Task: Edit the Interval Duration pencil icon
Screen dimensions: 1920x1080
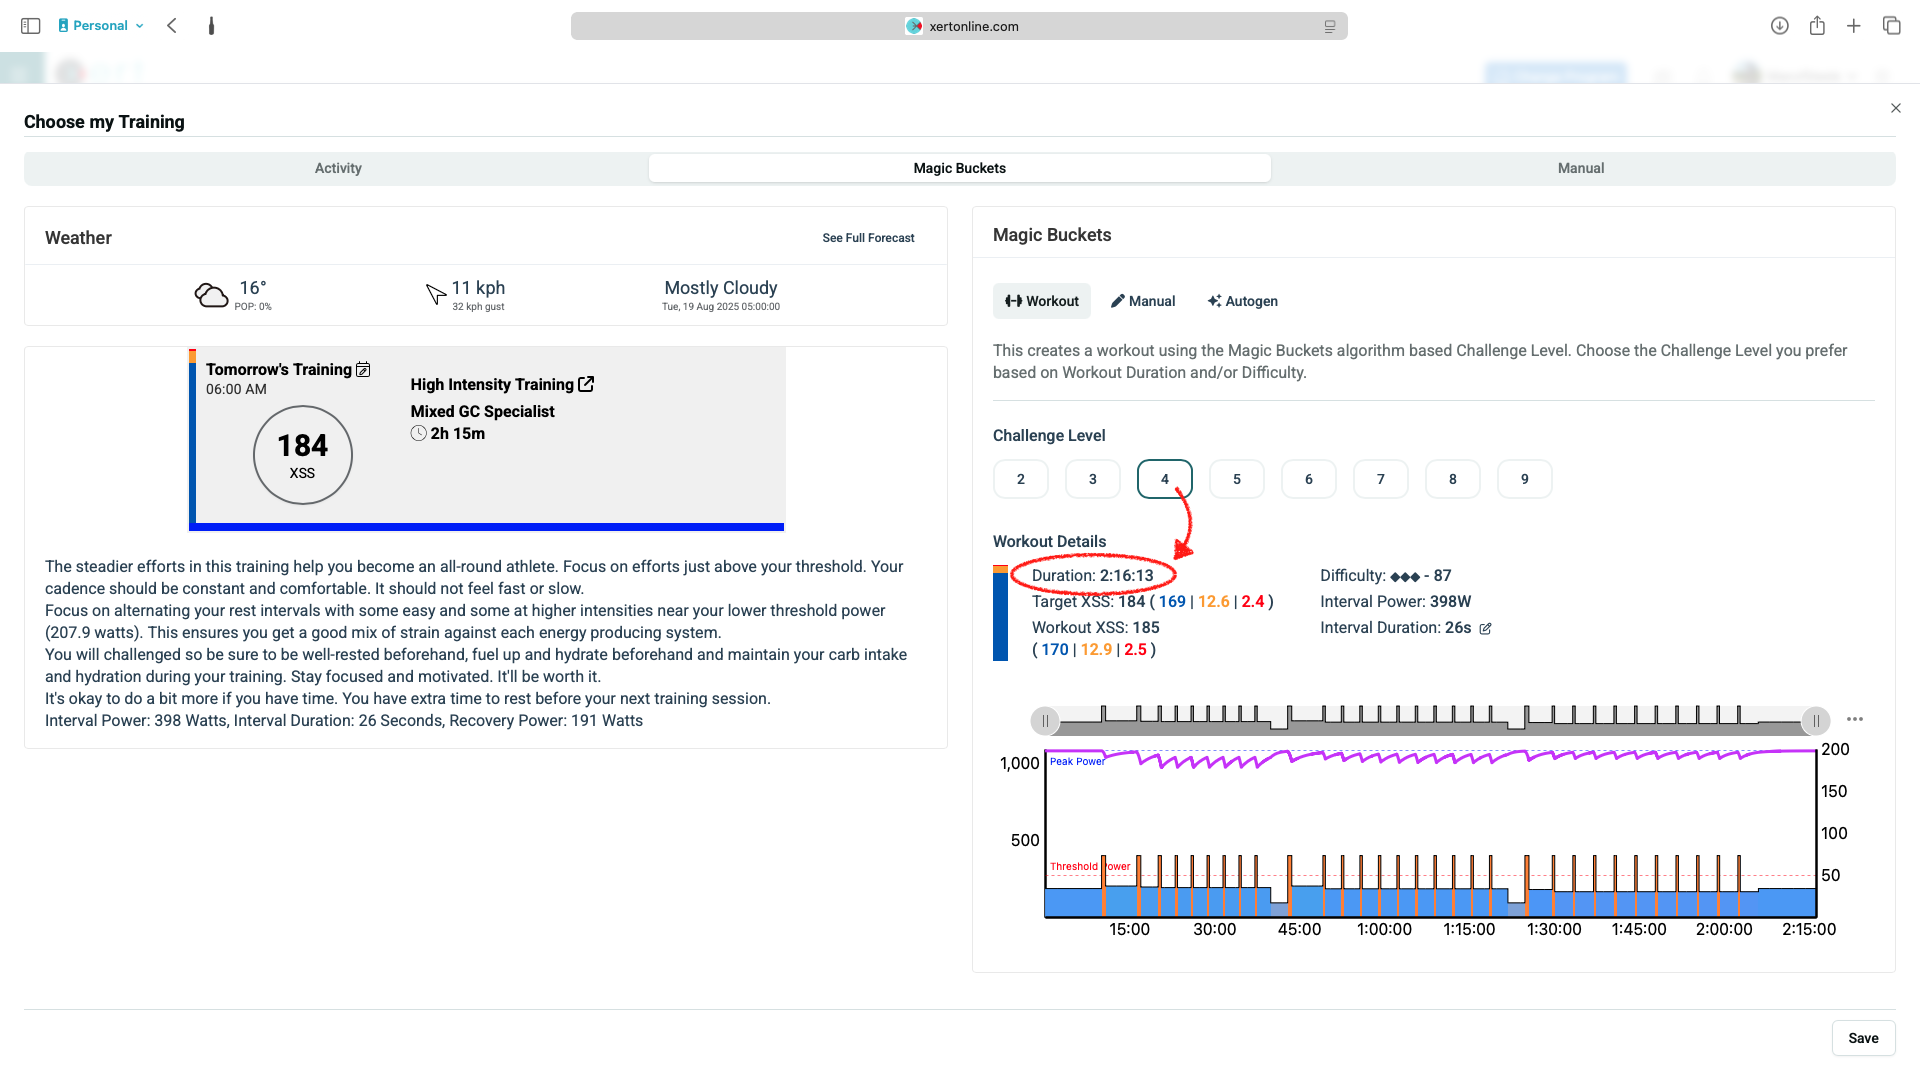Action: point(1485,629)
